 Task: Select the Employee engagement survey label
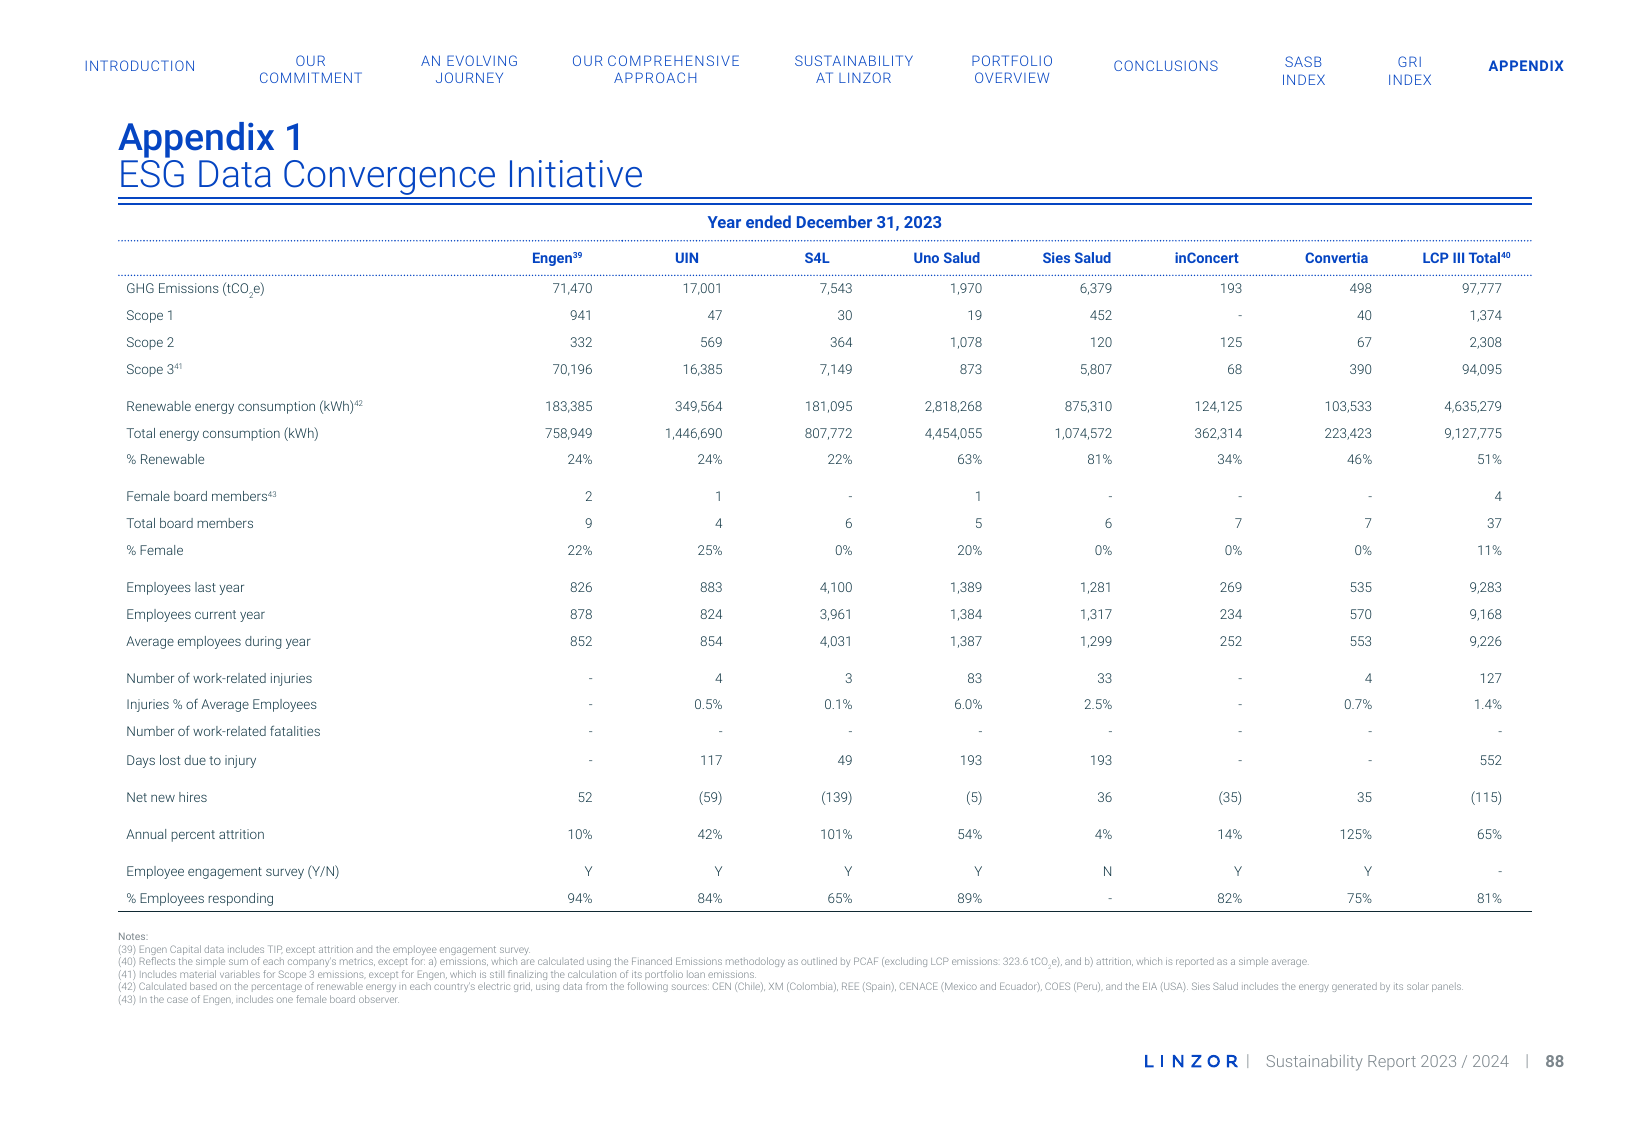click(x=233, y=872)
